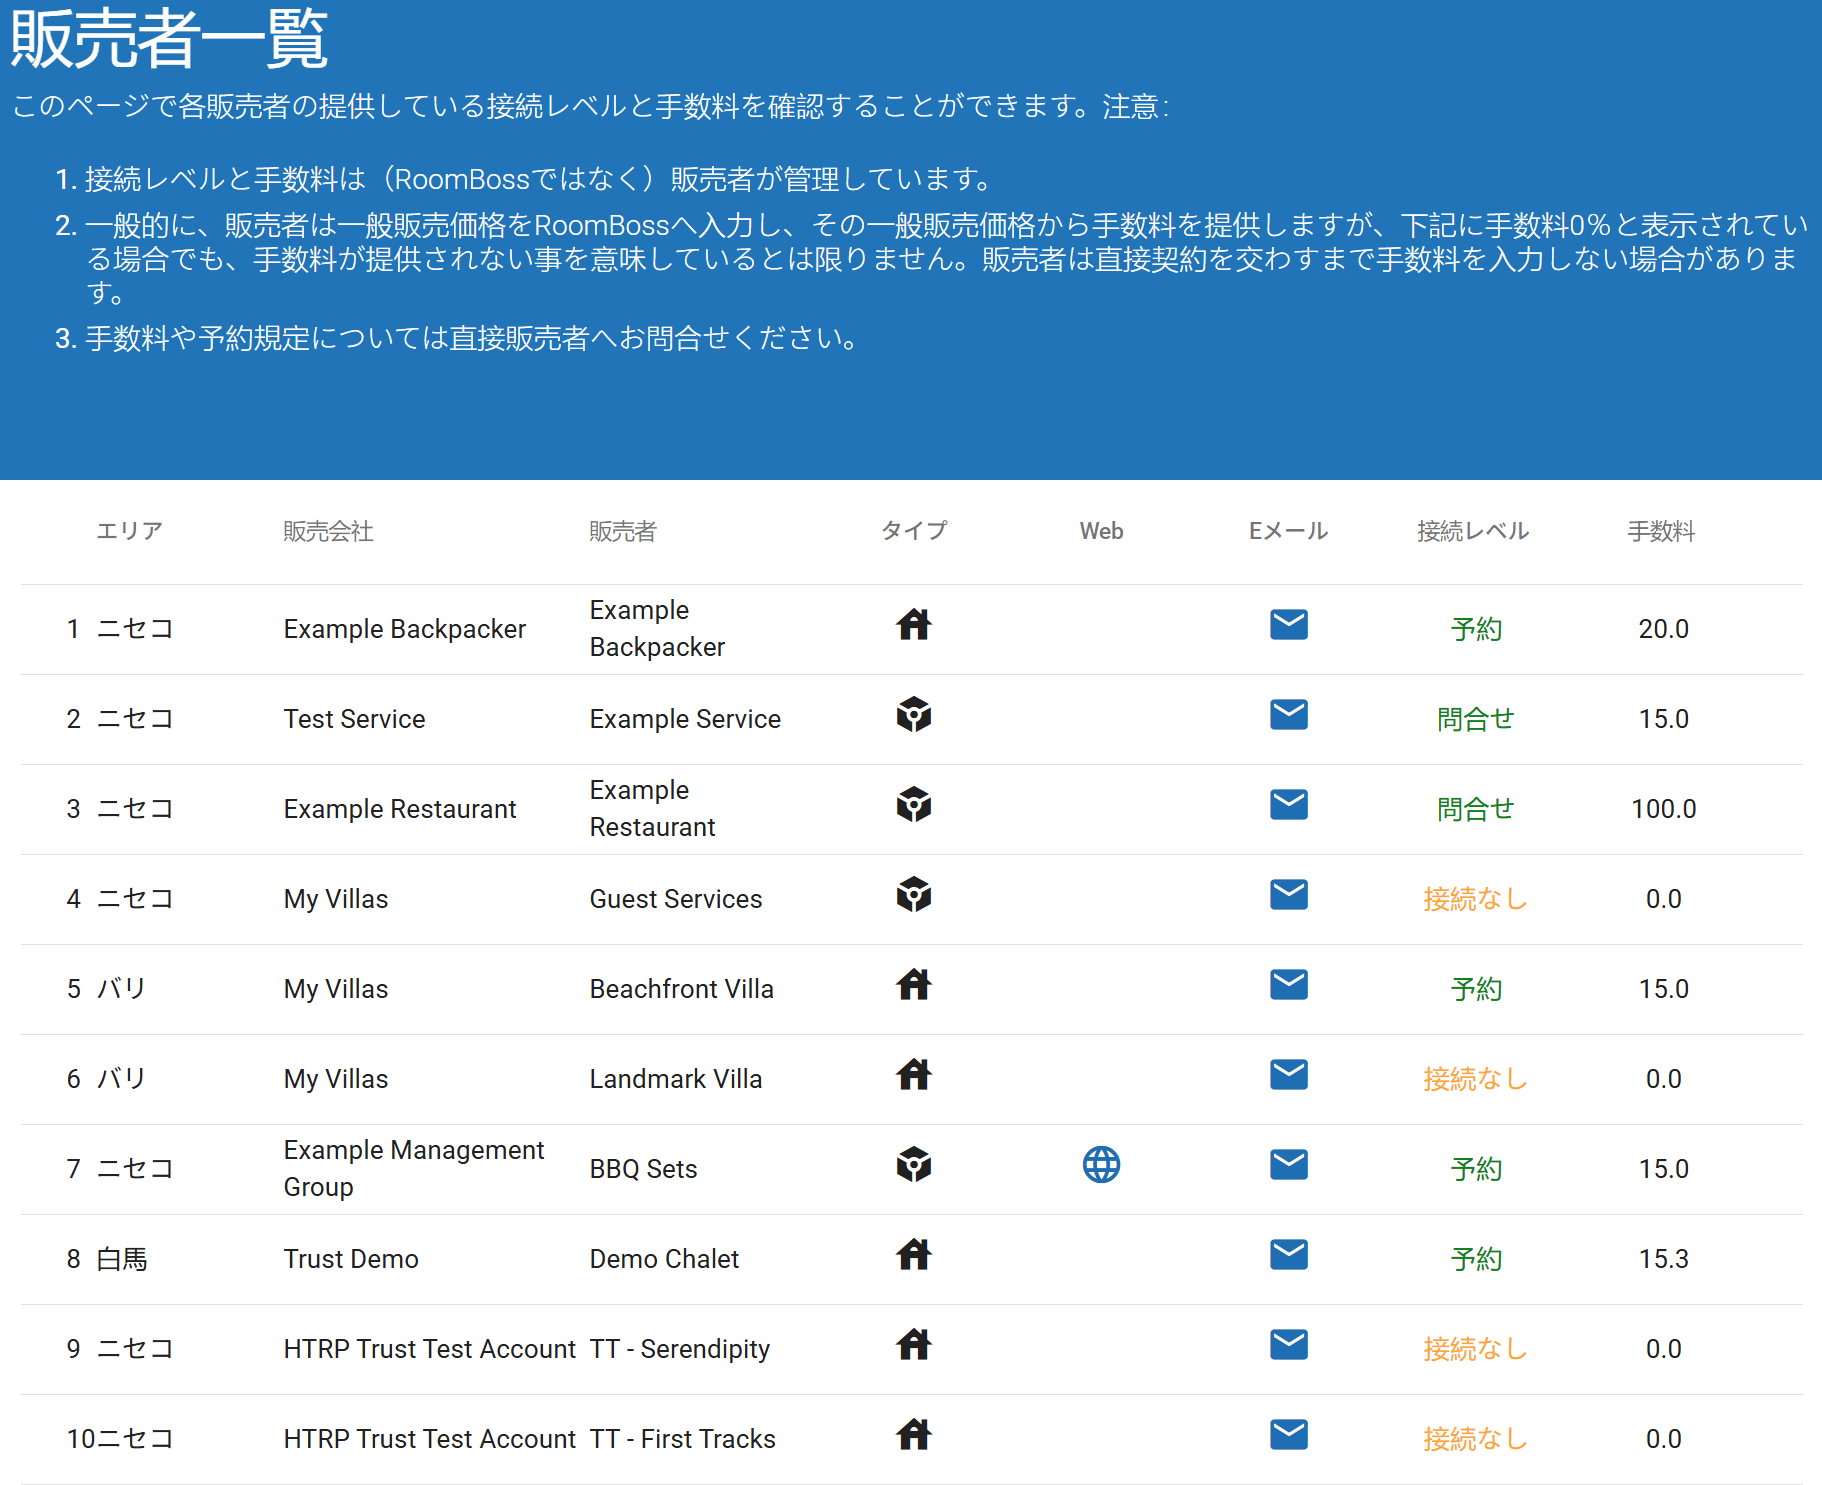The image size is (1822, 1485).
Task: Click 接続なし in the Guest Services row
Action: point(1475,899)
